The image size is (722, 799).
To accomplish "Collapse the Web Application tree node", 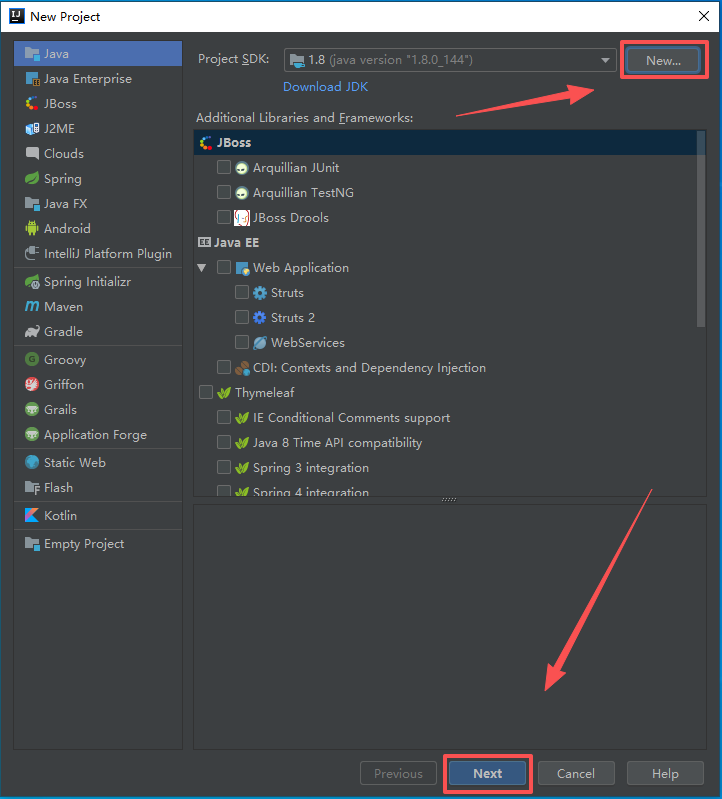I will tap(202, 268).
